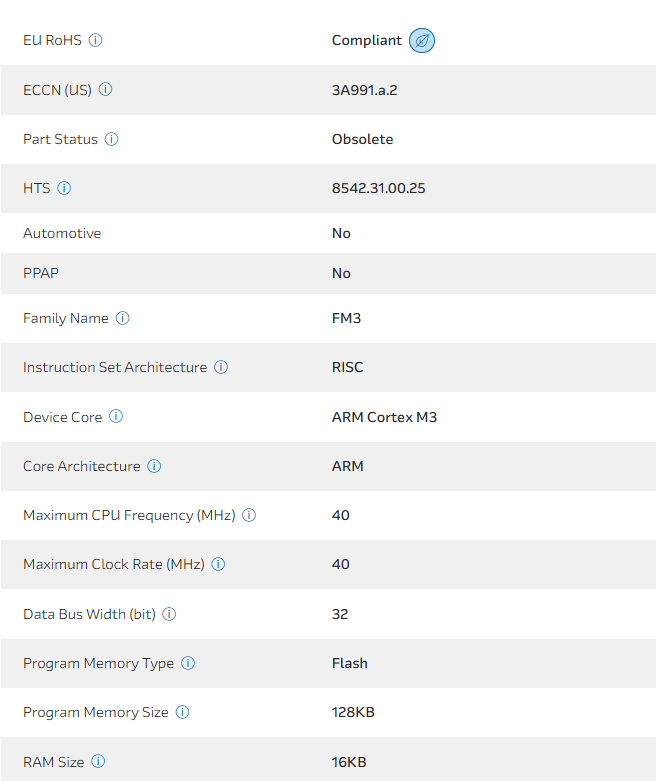Show info for Core Architecture
Viewport: 656px width, 781px height.
point(154,466)
